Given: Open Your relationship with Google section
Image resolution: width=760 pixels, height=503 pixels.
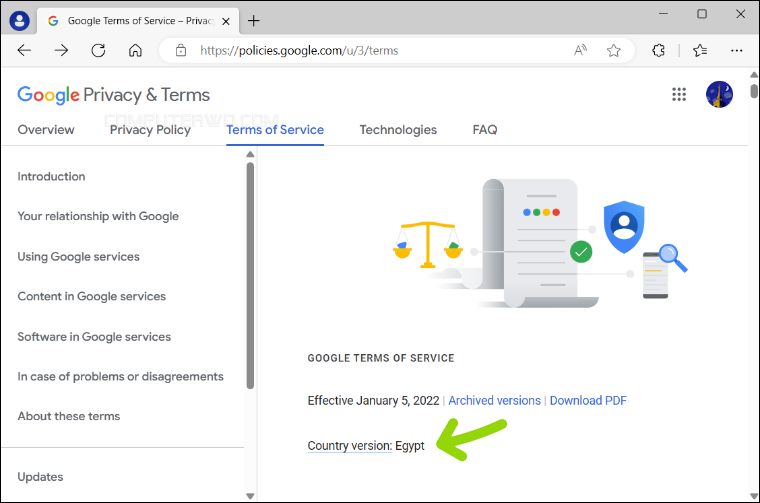Looking at the screenshot, I should click(98, 216).
